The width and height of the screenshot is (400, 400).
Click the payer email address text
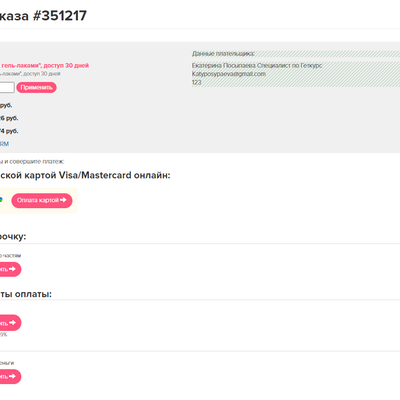(229, 74)
